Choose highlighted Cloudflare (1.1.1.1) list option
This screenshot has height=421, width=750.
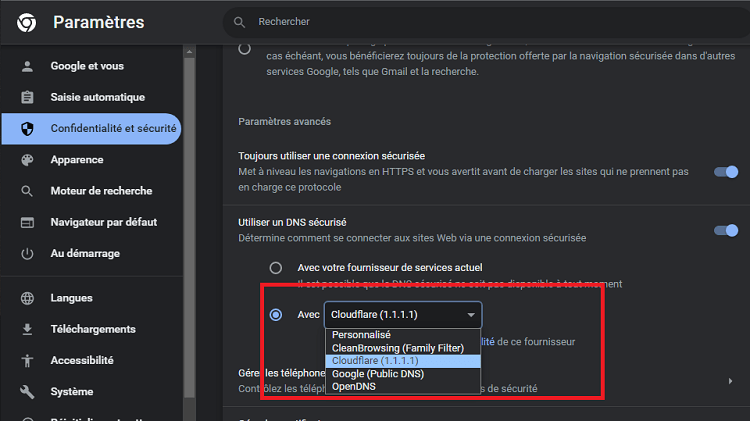pos(403,361)
